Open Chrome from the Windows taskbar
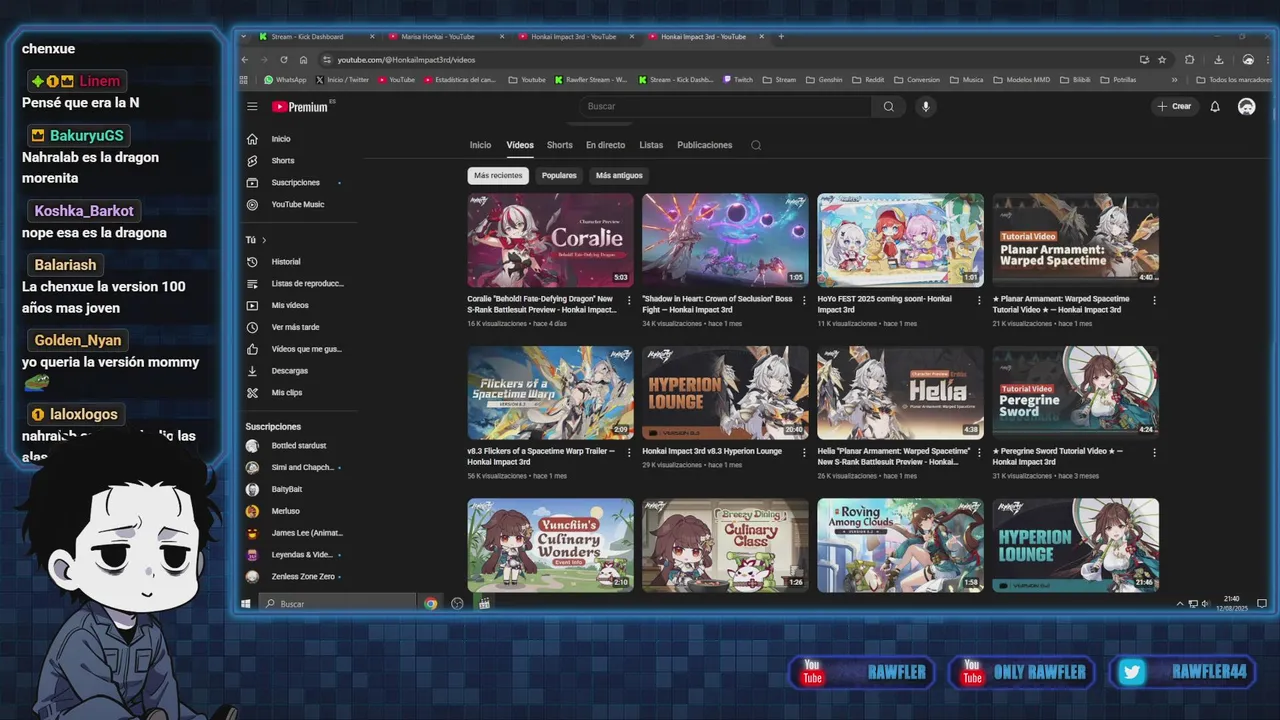The width and height of the screenshot is (1280, 720). pyautogui.click(x=430, y=604)
